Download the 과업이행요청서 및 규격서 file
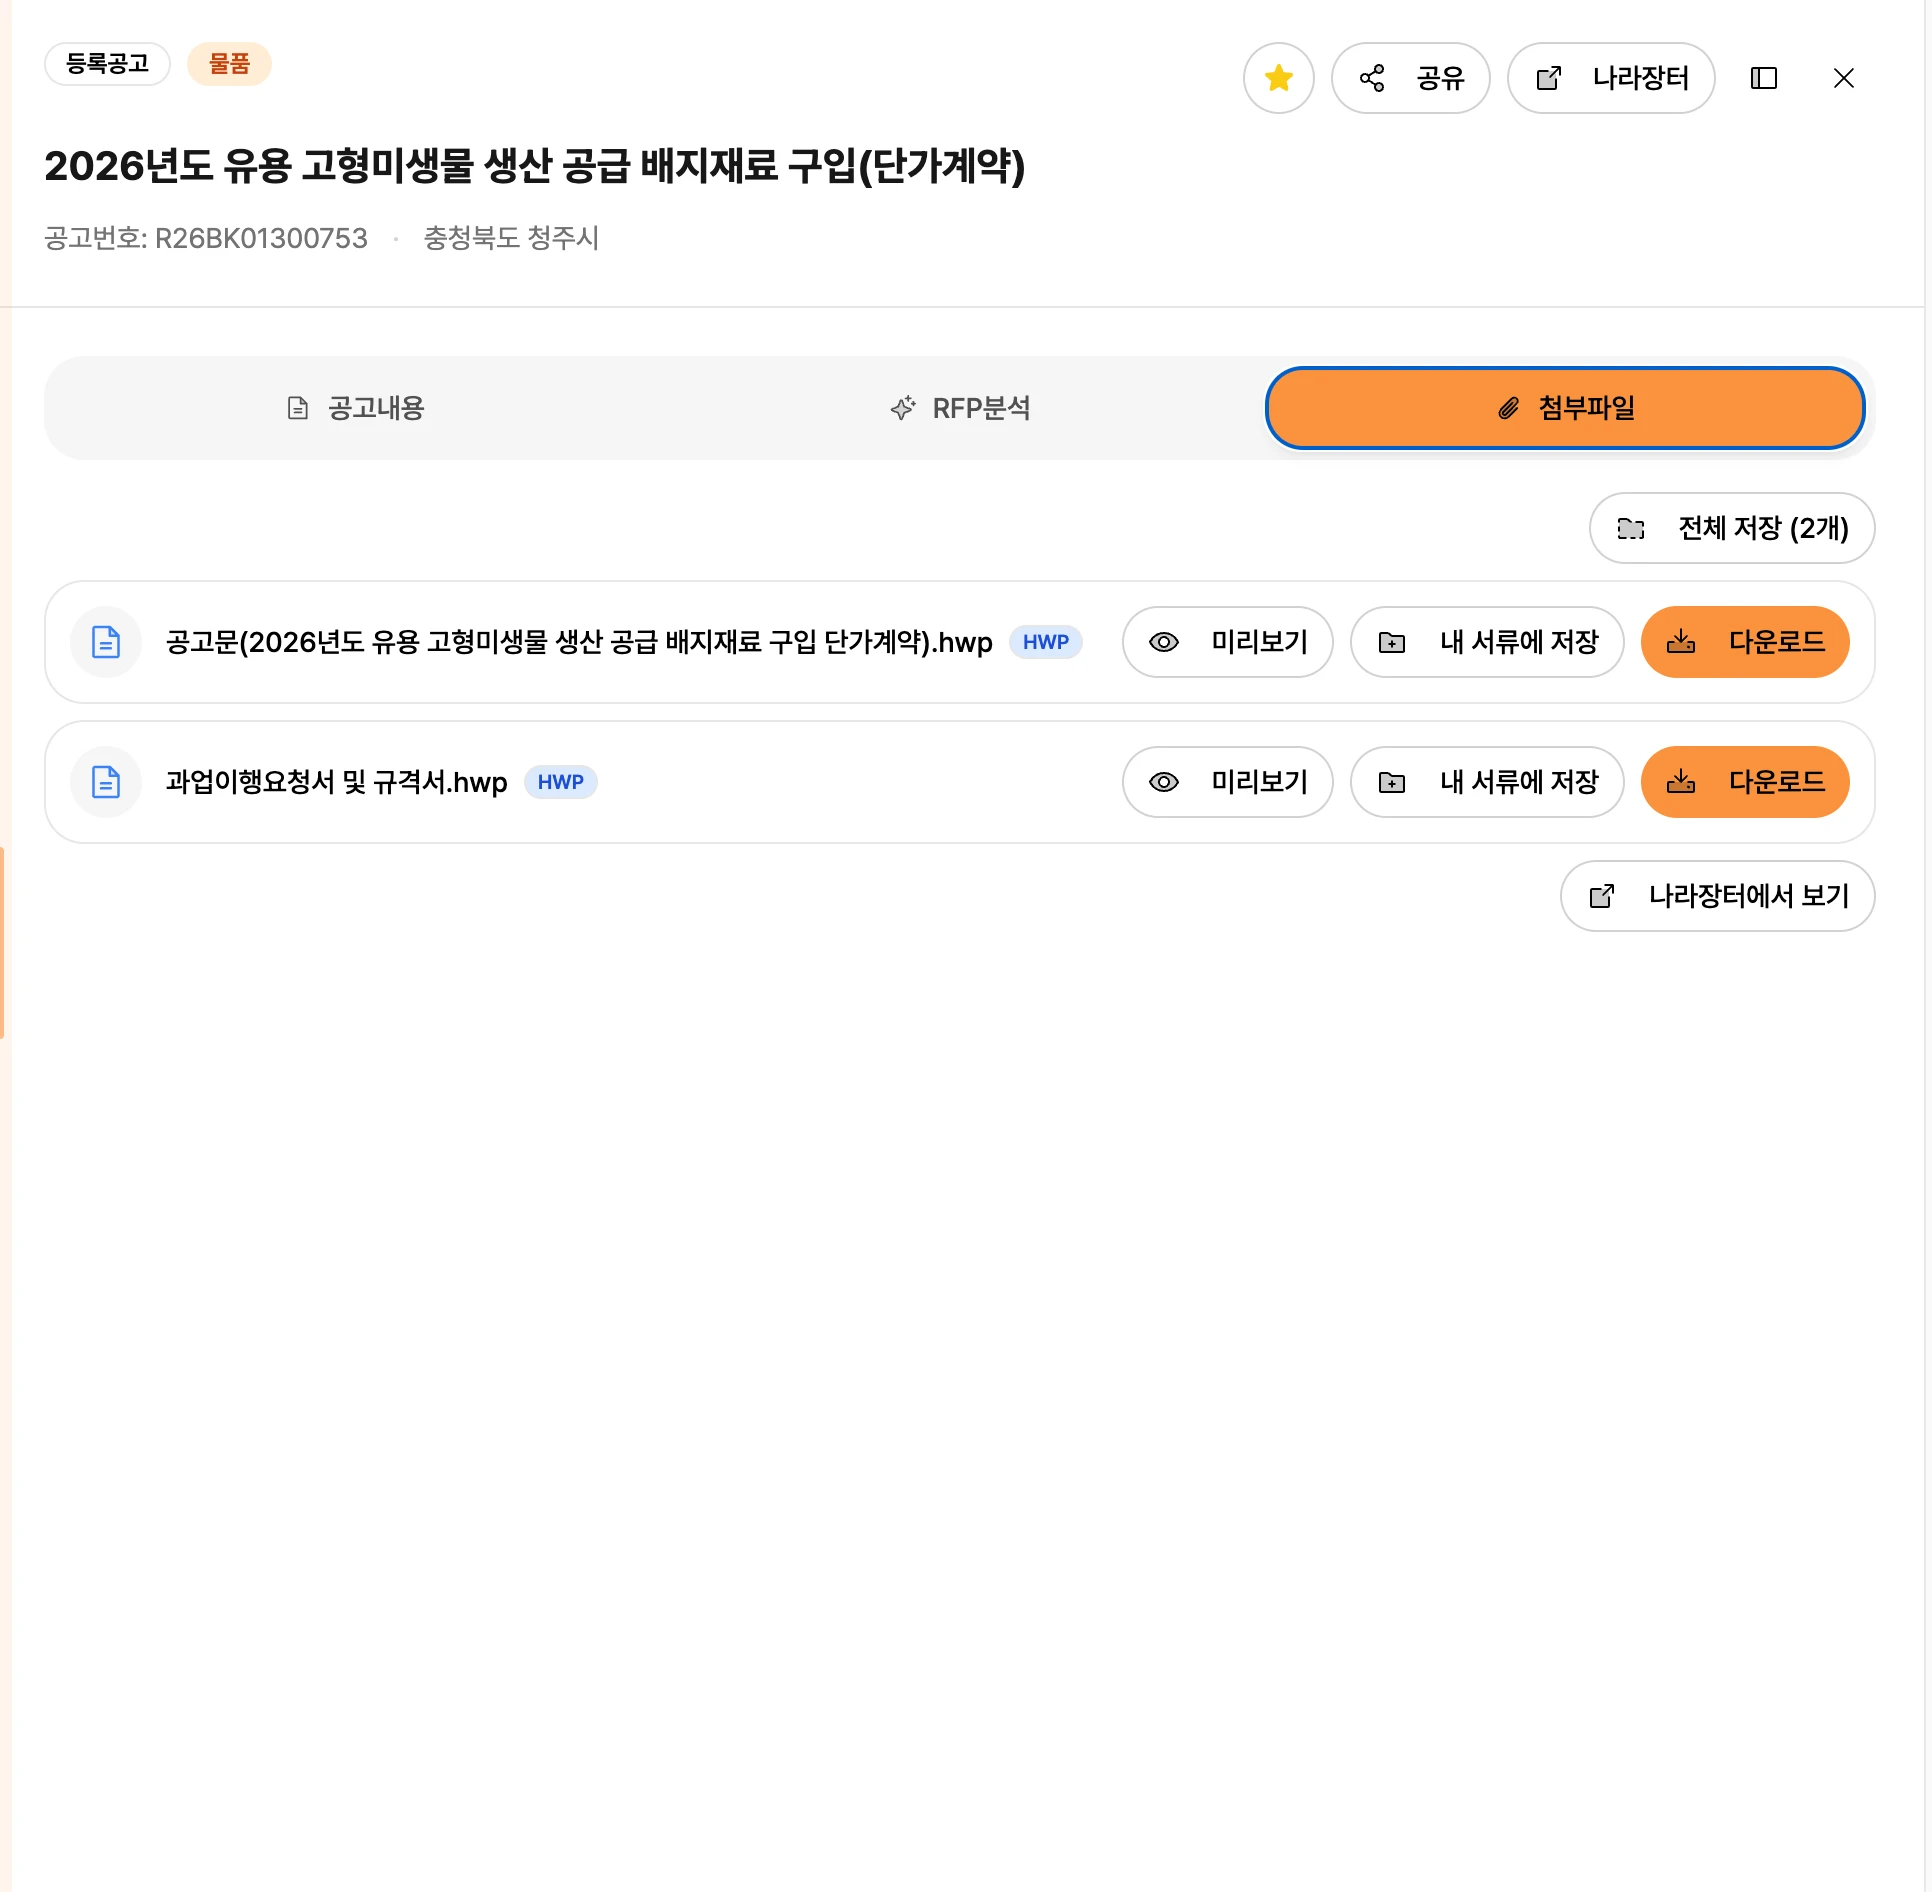Image resolution: width=1932 pixels, height=1892 pixels. (x=1744, y=782)
